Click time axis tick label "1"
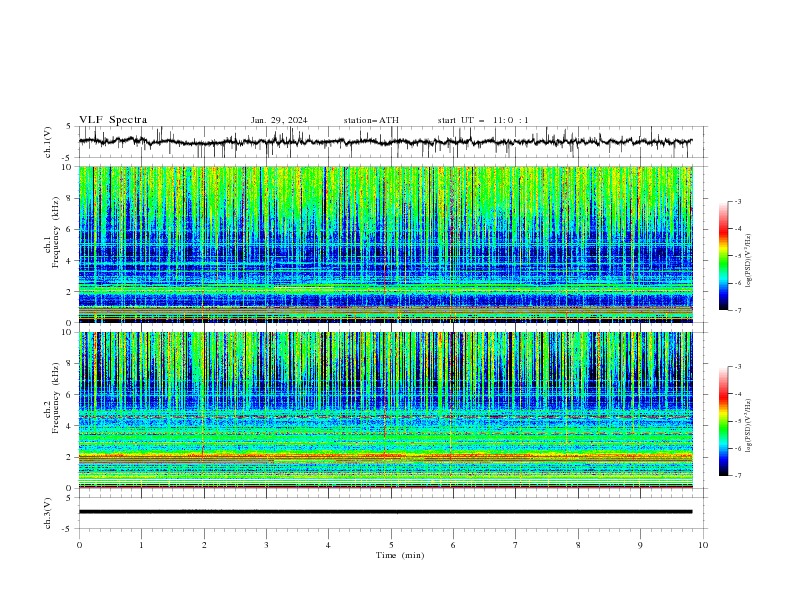 coord(141,545)
